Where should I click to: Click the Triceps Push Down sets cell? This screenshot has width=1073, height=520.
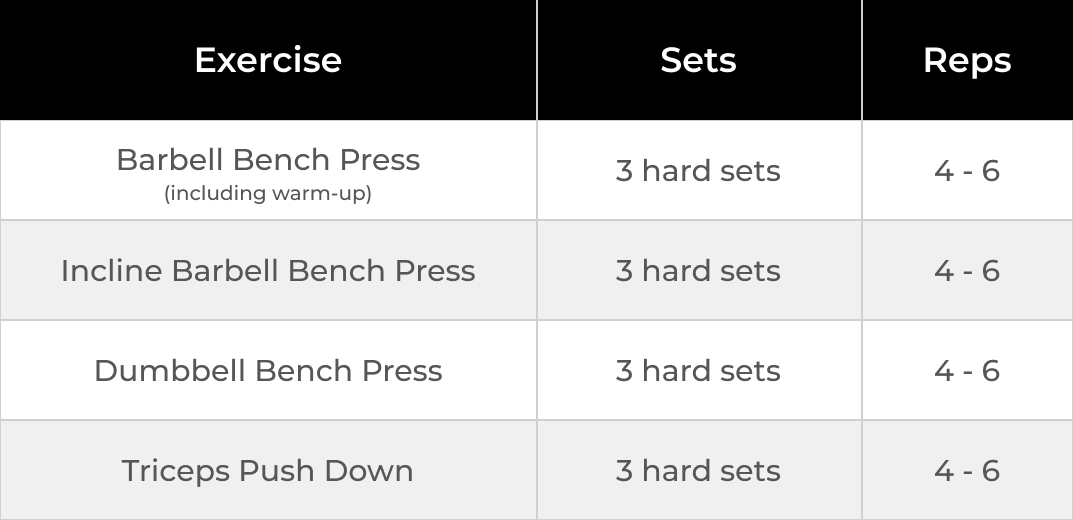[698, 470]
